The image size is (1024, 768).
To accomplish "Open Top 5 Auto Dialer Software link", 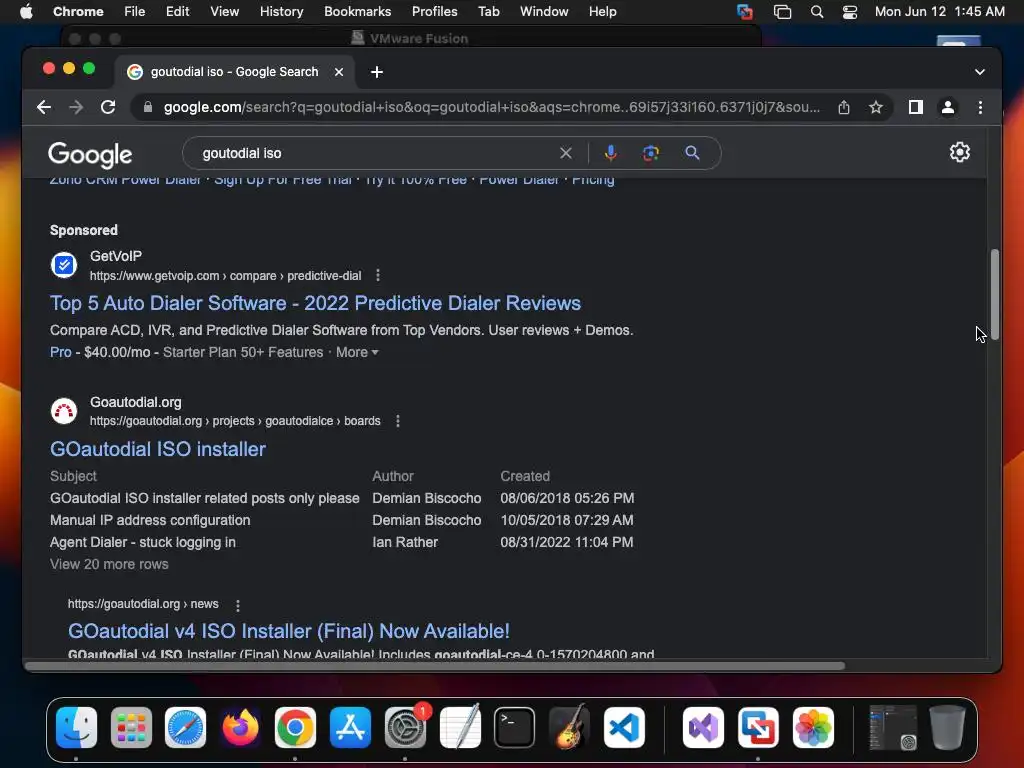I will click(x=315, y=303).
